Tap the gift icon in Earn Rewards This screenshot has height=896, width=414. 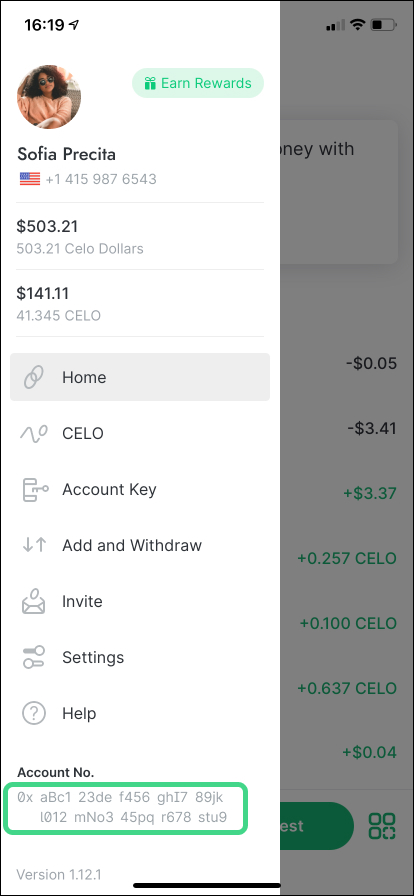pos(150,83)
